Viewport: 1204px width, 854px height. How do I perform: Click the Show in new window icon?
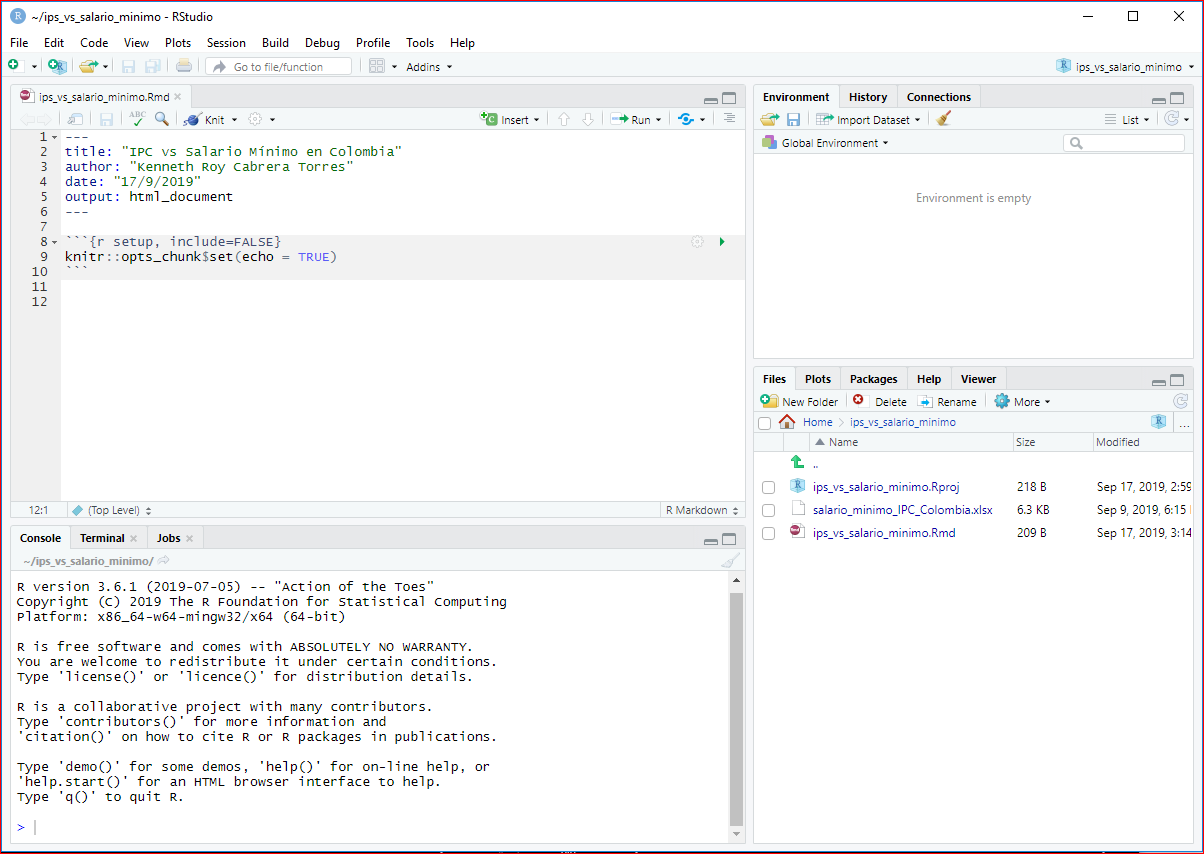click(76, 119)
